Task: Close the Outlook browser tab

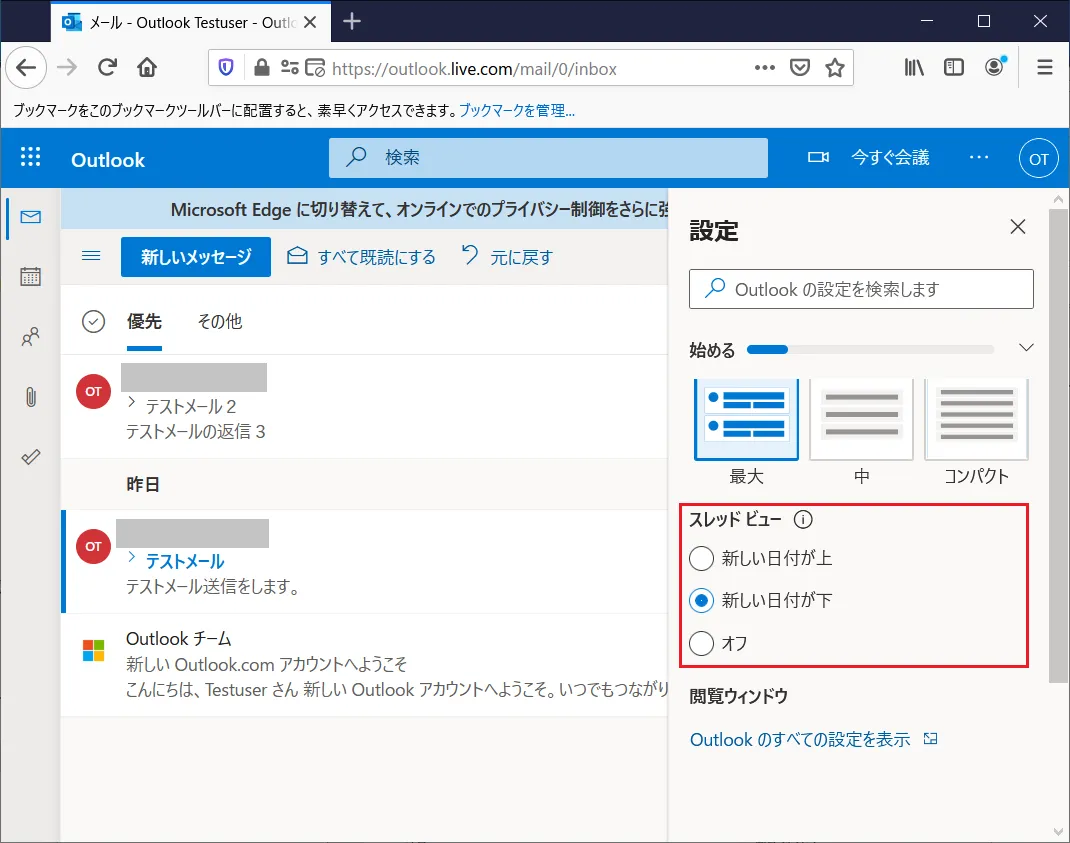Action: (x=310, y=23)
